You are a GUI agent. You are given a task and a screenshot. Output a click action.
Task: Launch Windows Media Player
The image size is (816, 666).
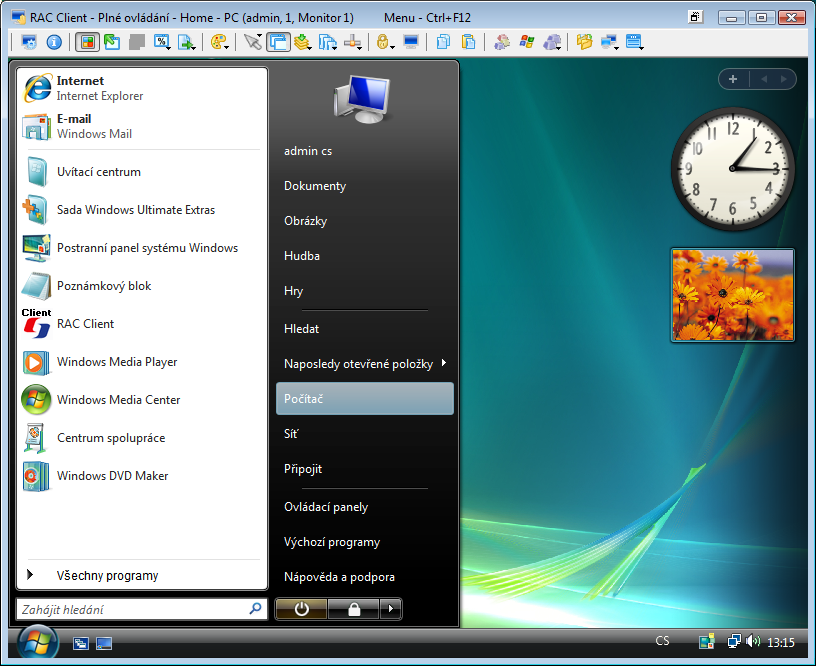[x=142, y=362]
